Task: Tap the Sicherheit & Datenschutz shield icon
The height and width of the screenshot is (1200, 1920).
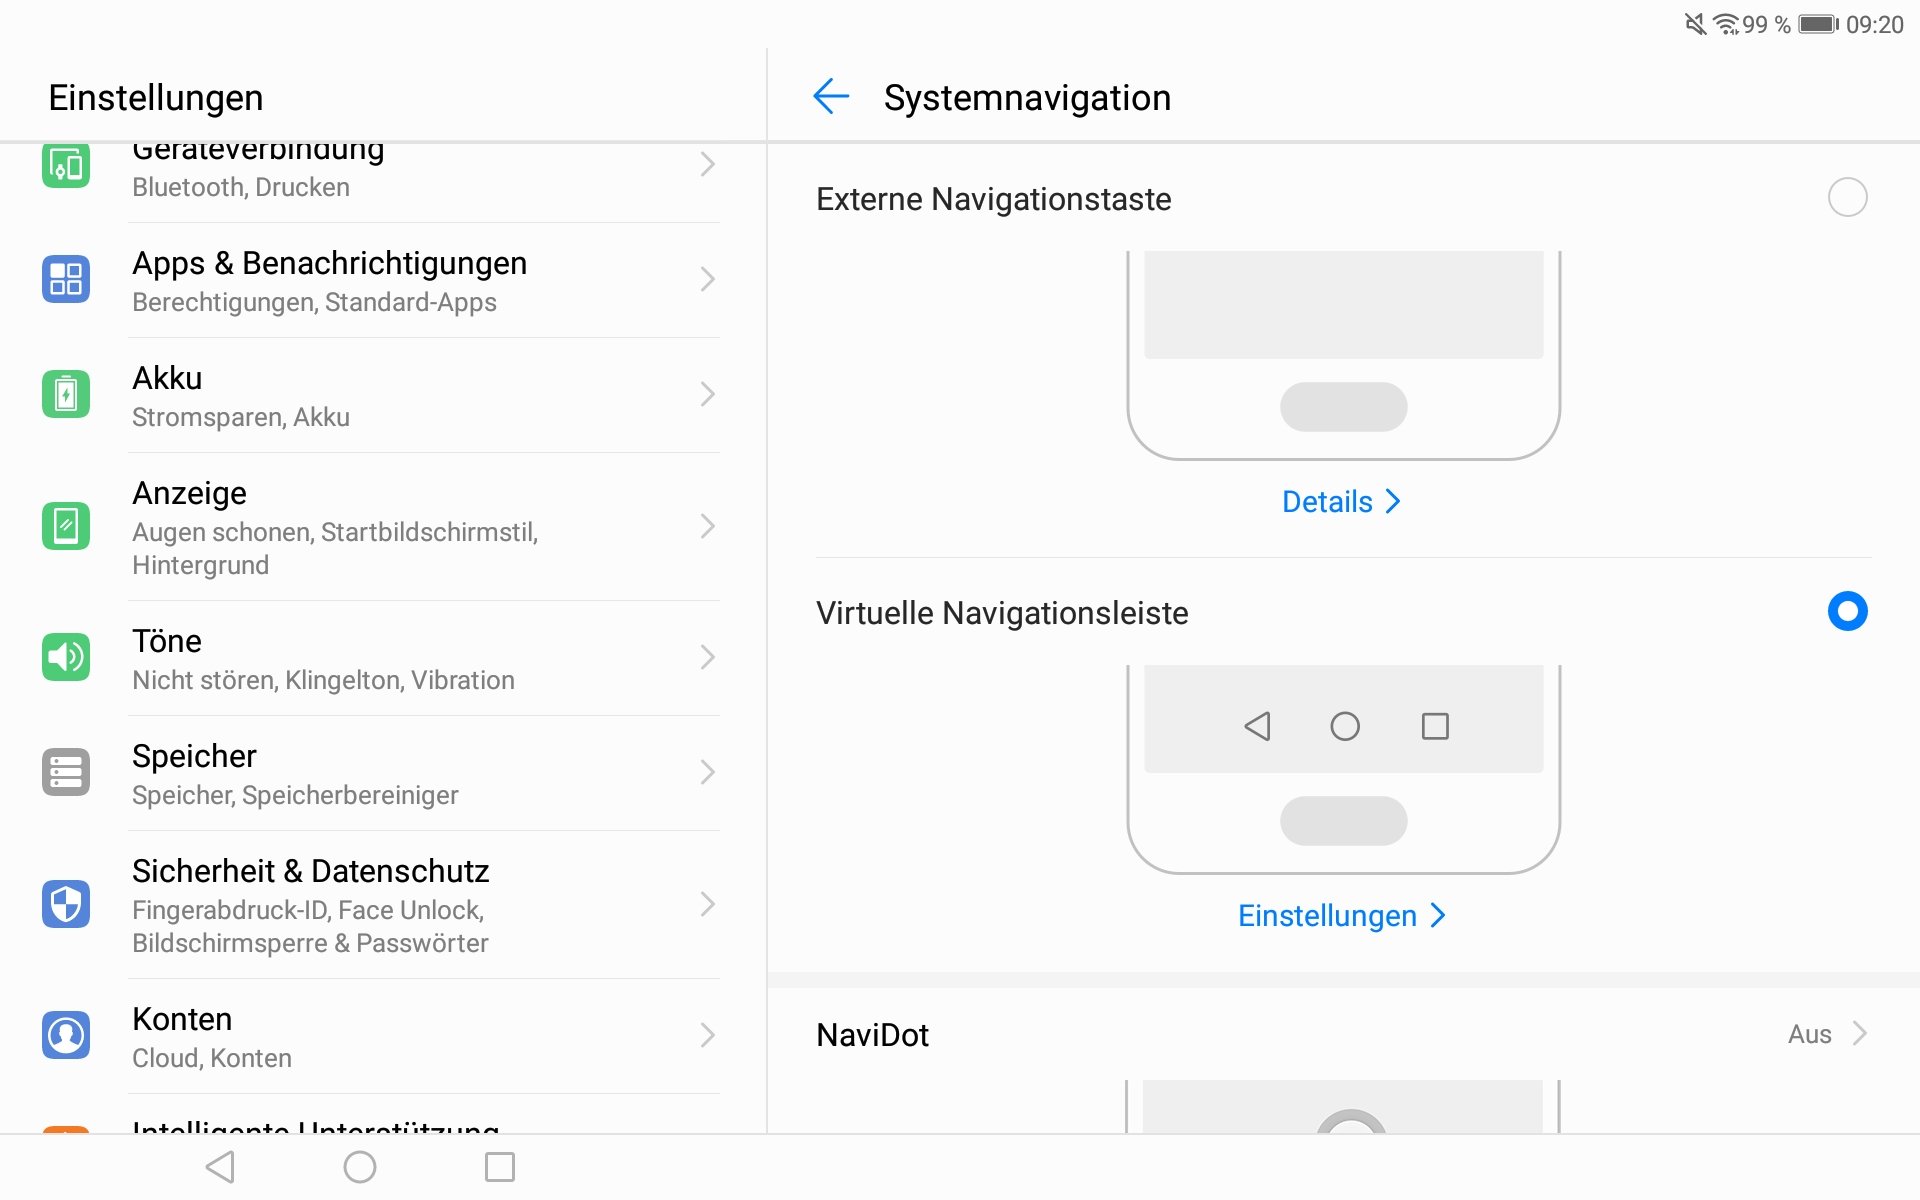Action: pos(66,904)
